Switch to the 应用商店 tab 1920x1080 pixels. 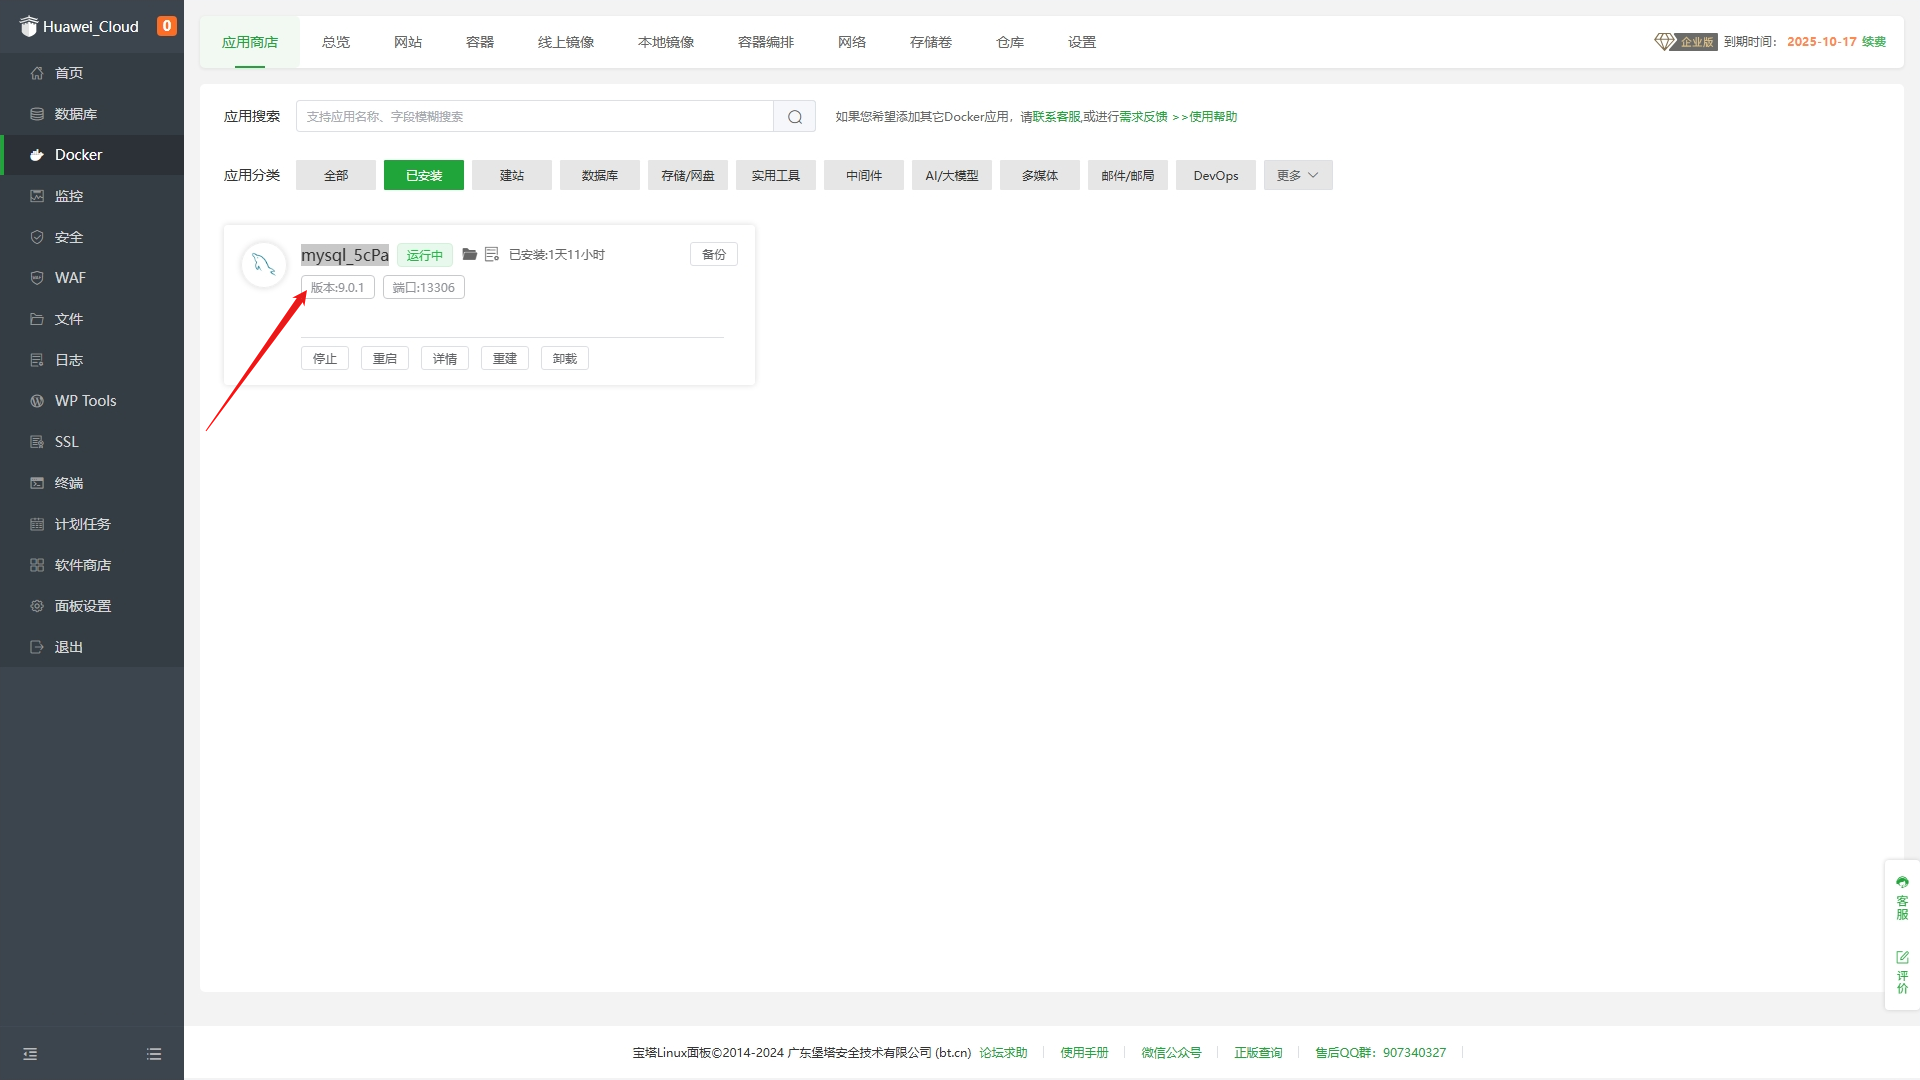(250, 42)
